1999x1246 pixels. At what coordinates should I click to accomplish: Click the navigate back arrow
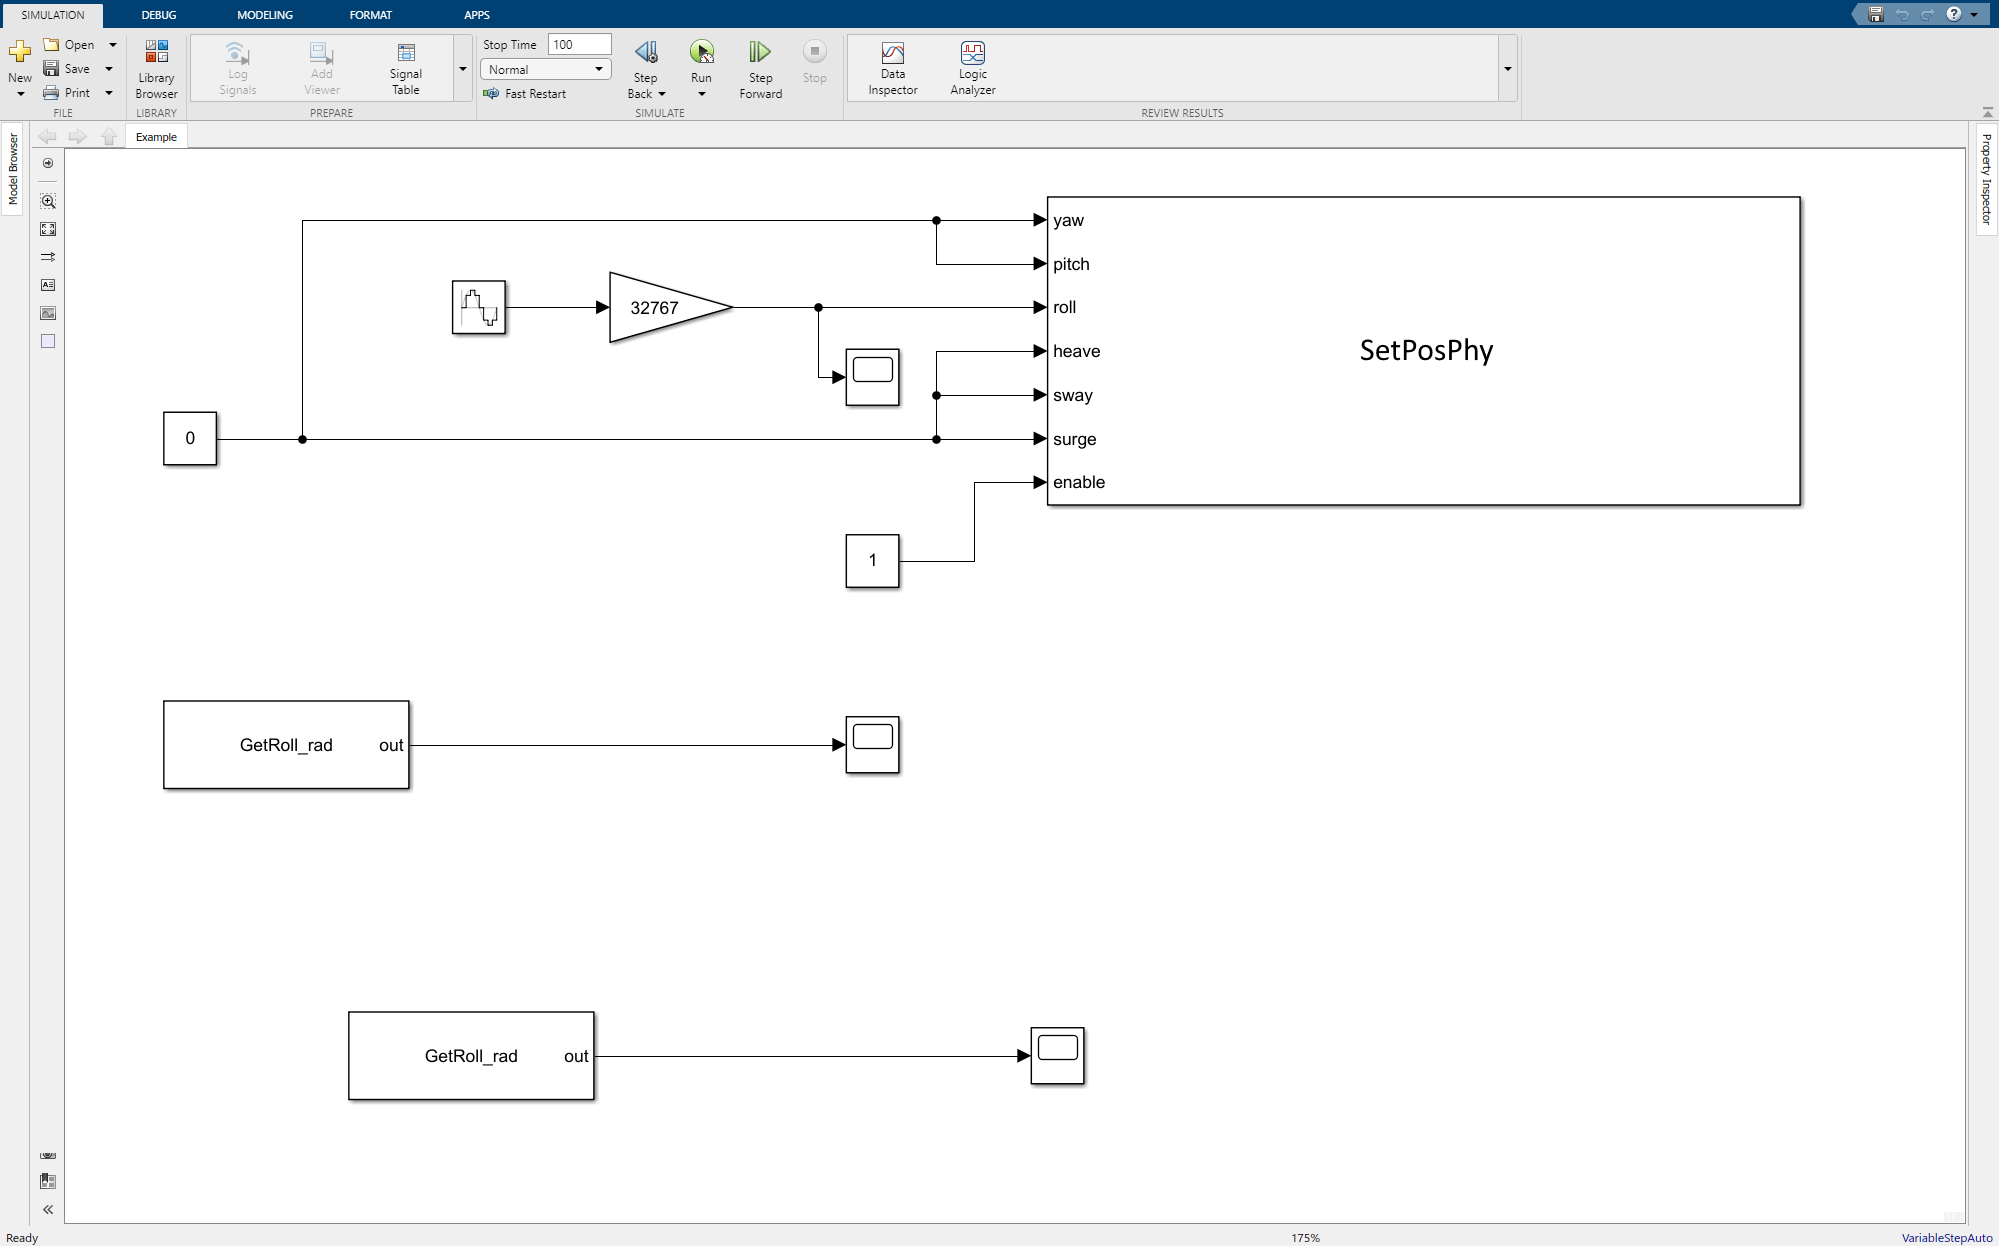pyautogui.click(x=47, y=137)
